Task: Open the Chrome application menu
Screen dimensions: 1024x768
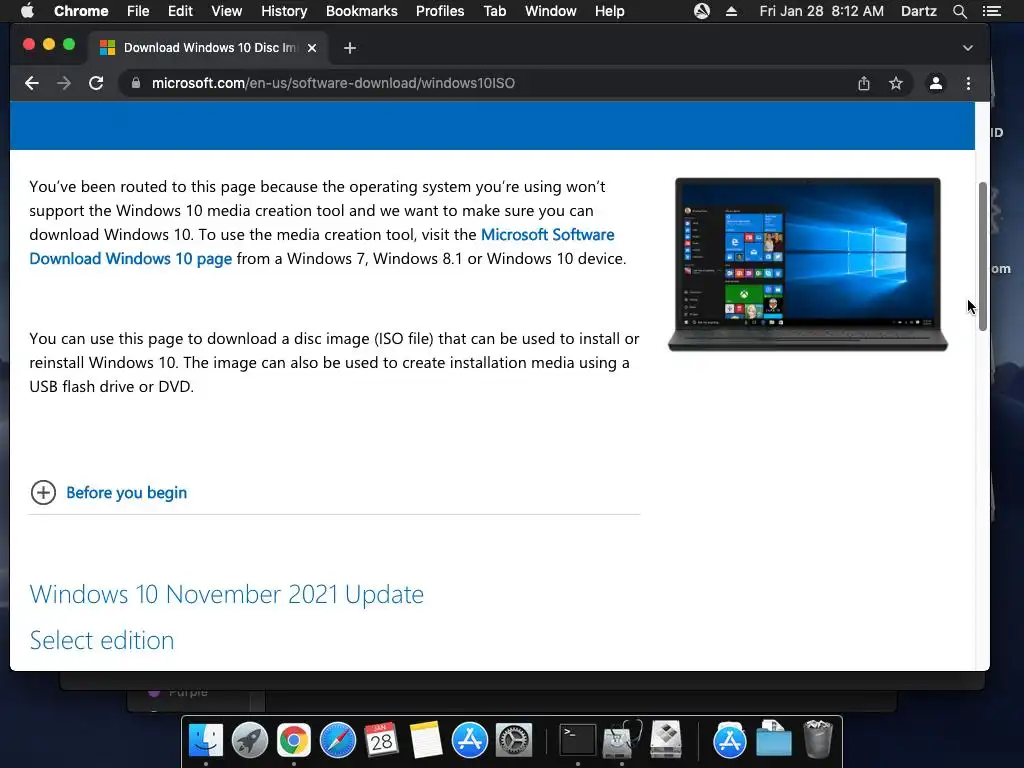Action: coord(81,11)
